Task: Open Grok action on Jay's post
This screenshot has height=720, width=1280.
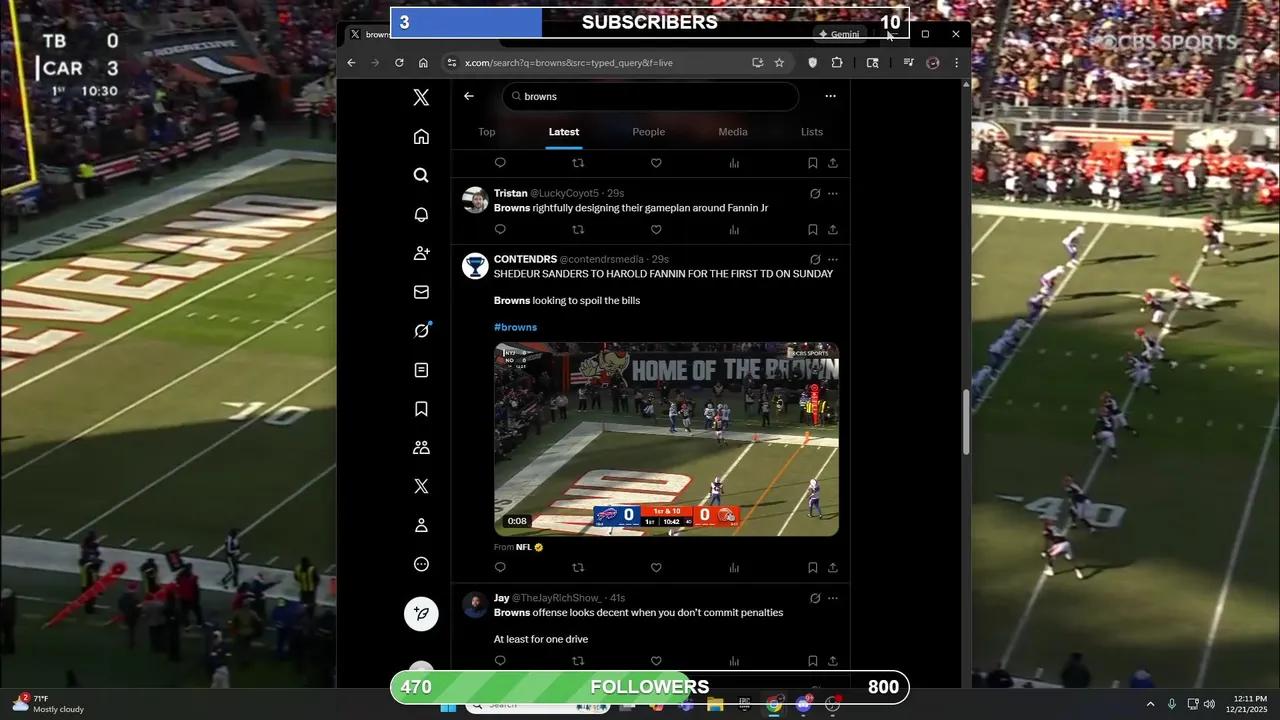Action: (x=815, y=598)
